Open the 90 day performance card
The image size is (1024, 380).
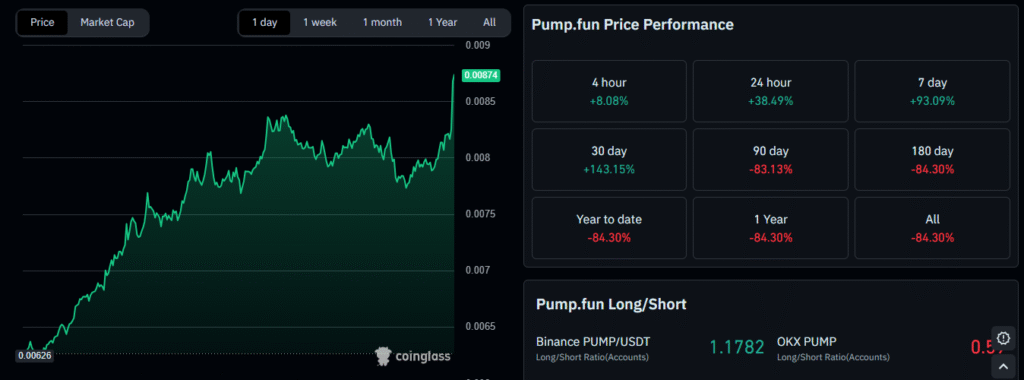[771, 160]
